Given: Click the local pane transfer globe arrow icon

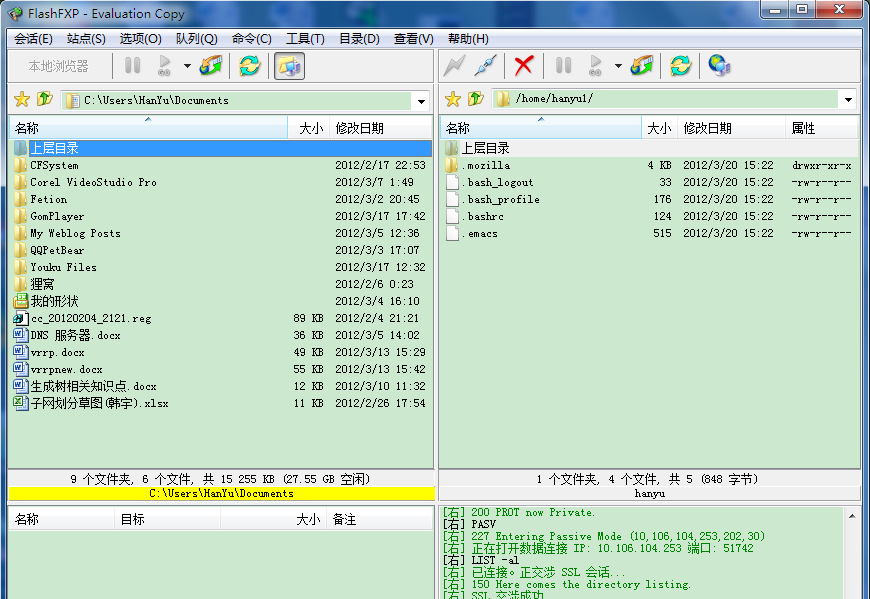Looking at the screenshot, I should 211,65.
